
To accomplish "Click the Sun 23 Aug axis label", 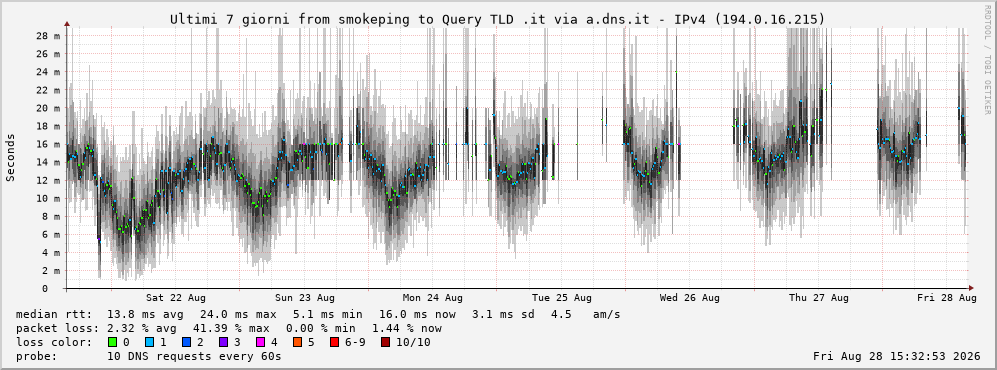I will (305, 298).
